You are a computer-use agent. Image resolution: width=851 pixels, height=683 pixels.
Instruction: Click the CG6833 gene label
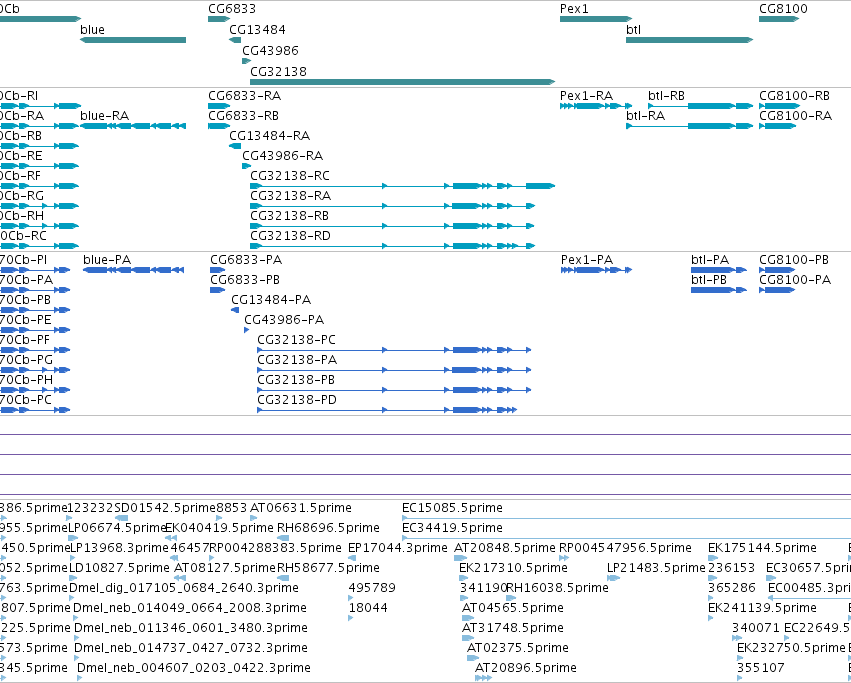pos(232,9)
